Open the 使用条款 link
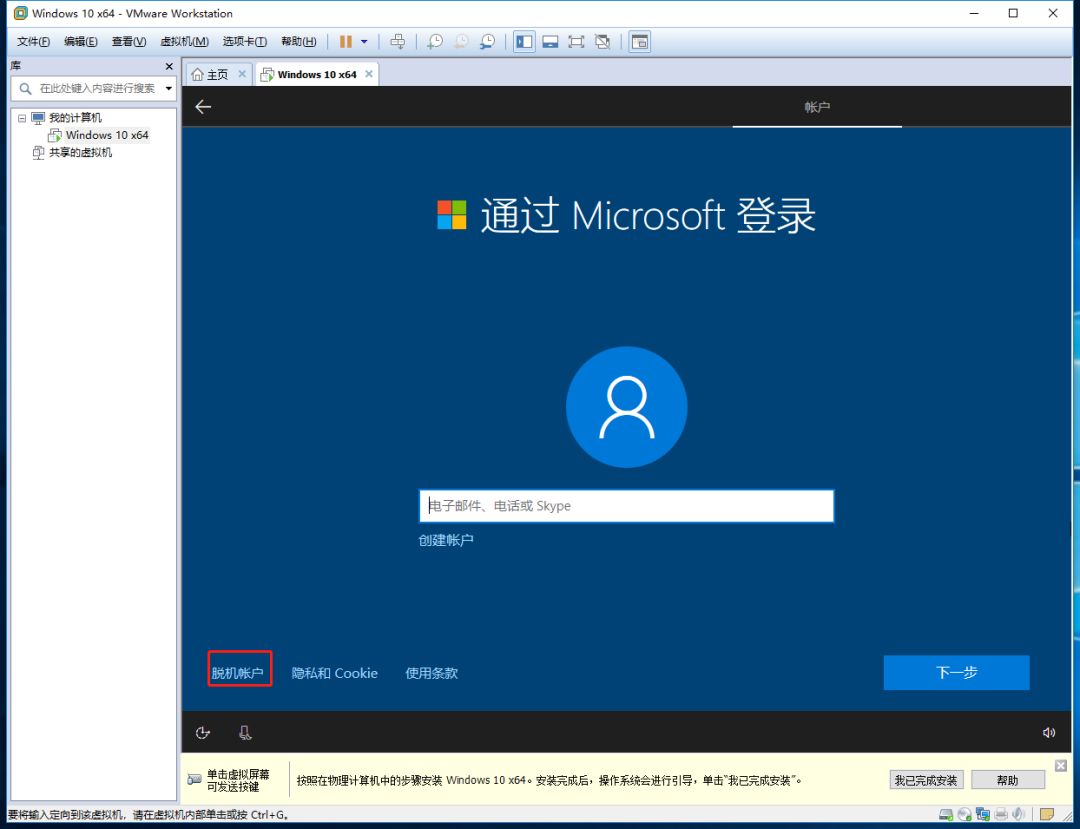The image size is (1080, 829). coord(431,673)
